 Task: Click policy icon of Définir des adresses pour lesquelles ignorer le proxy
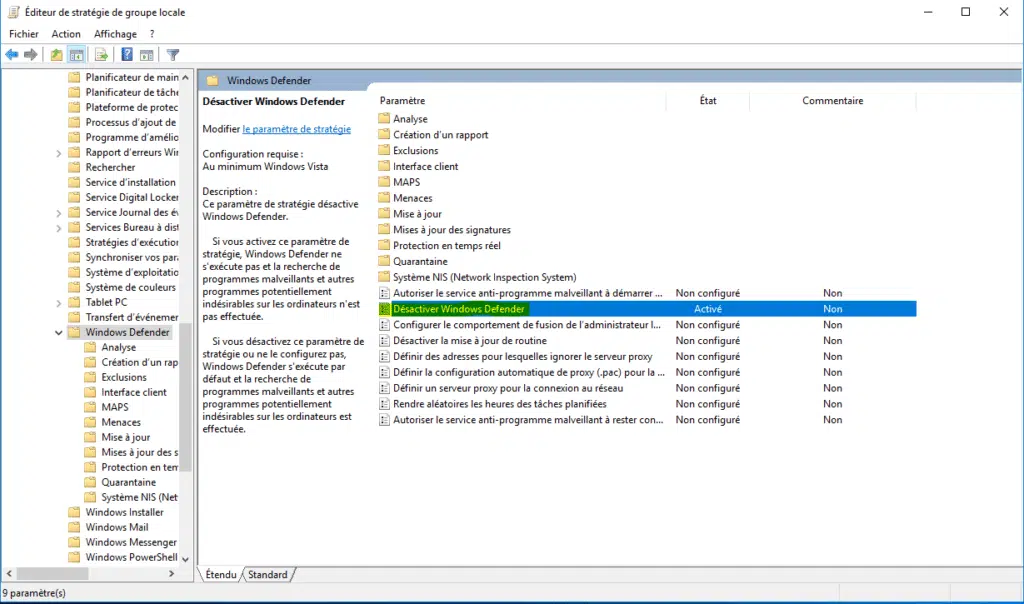(384, 356)
